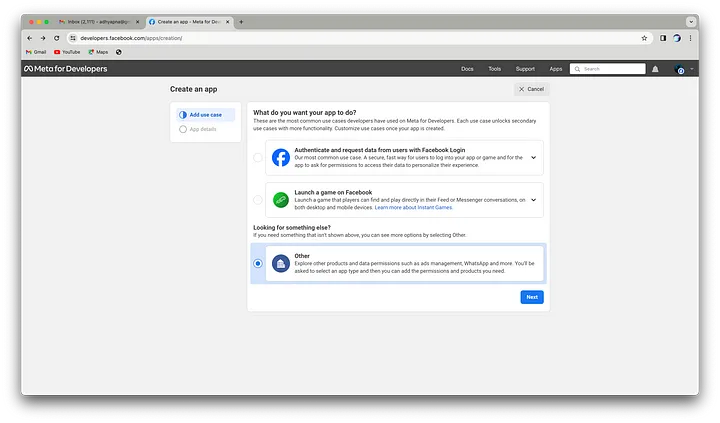
Task: Click the site info icon in address bar
Action: point(73,38)
